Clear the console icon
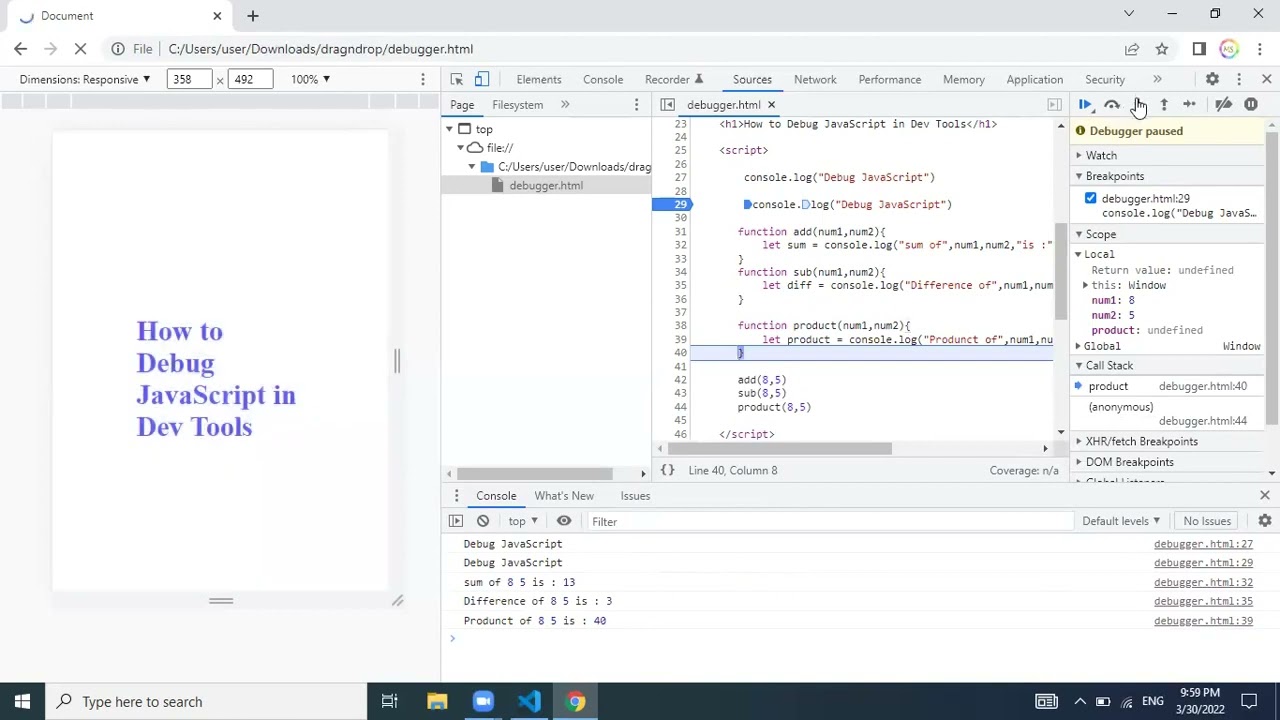 tap(483, 521)
